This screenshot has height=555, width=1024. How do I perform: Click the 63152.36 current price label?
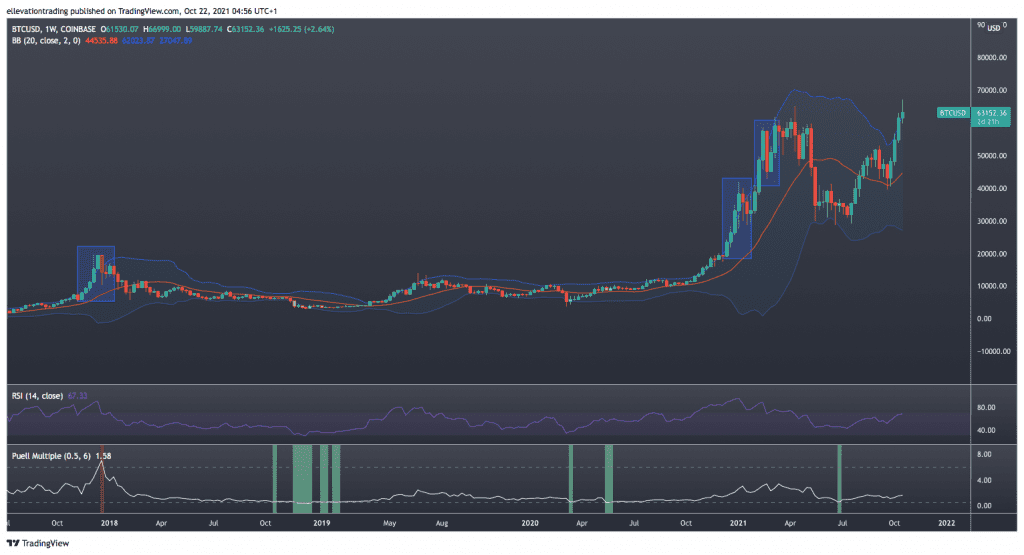[x=992, y=113]
